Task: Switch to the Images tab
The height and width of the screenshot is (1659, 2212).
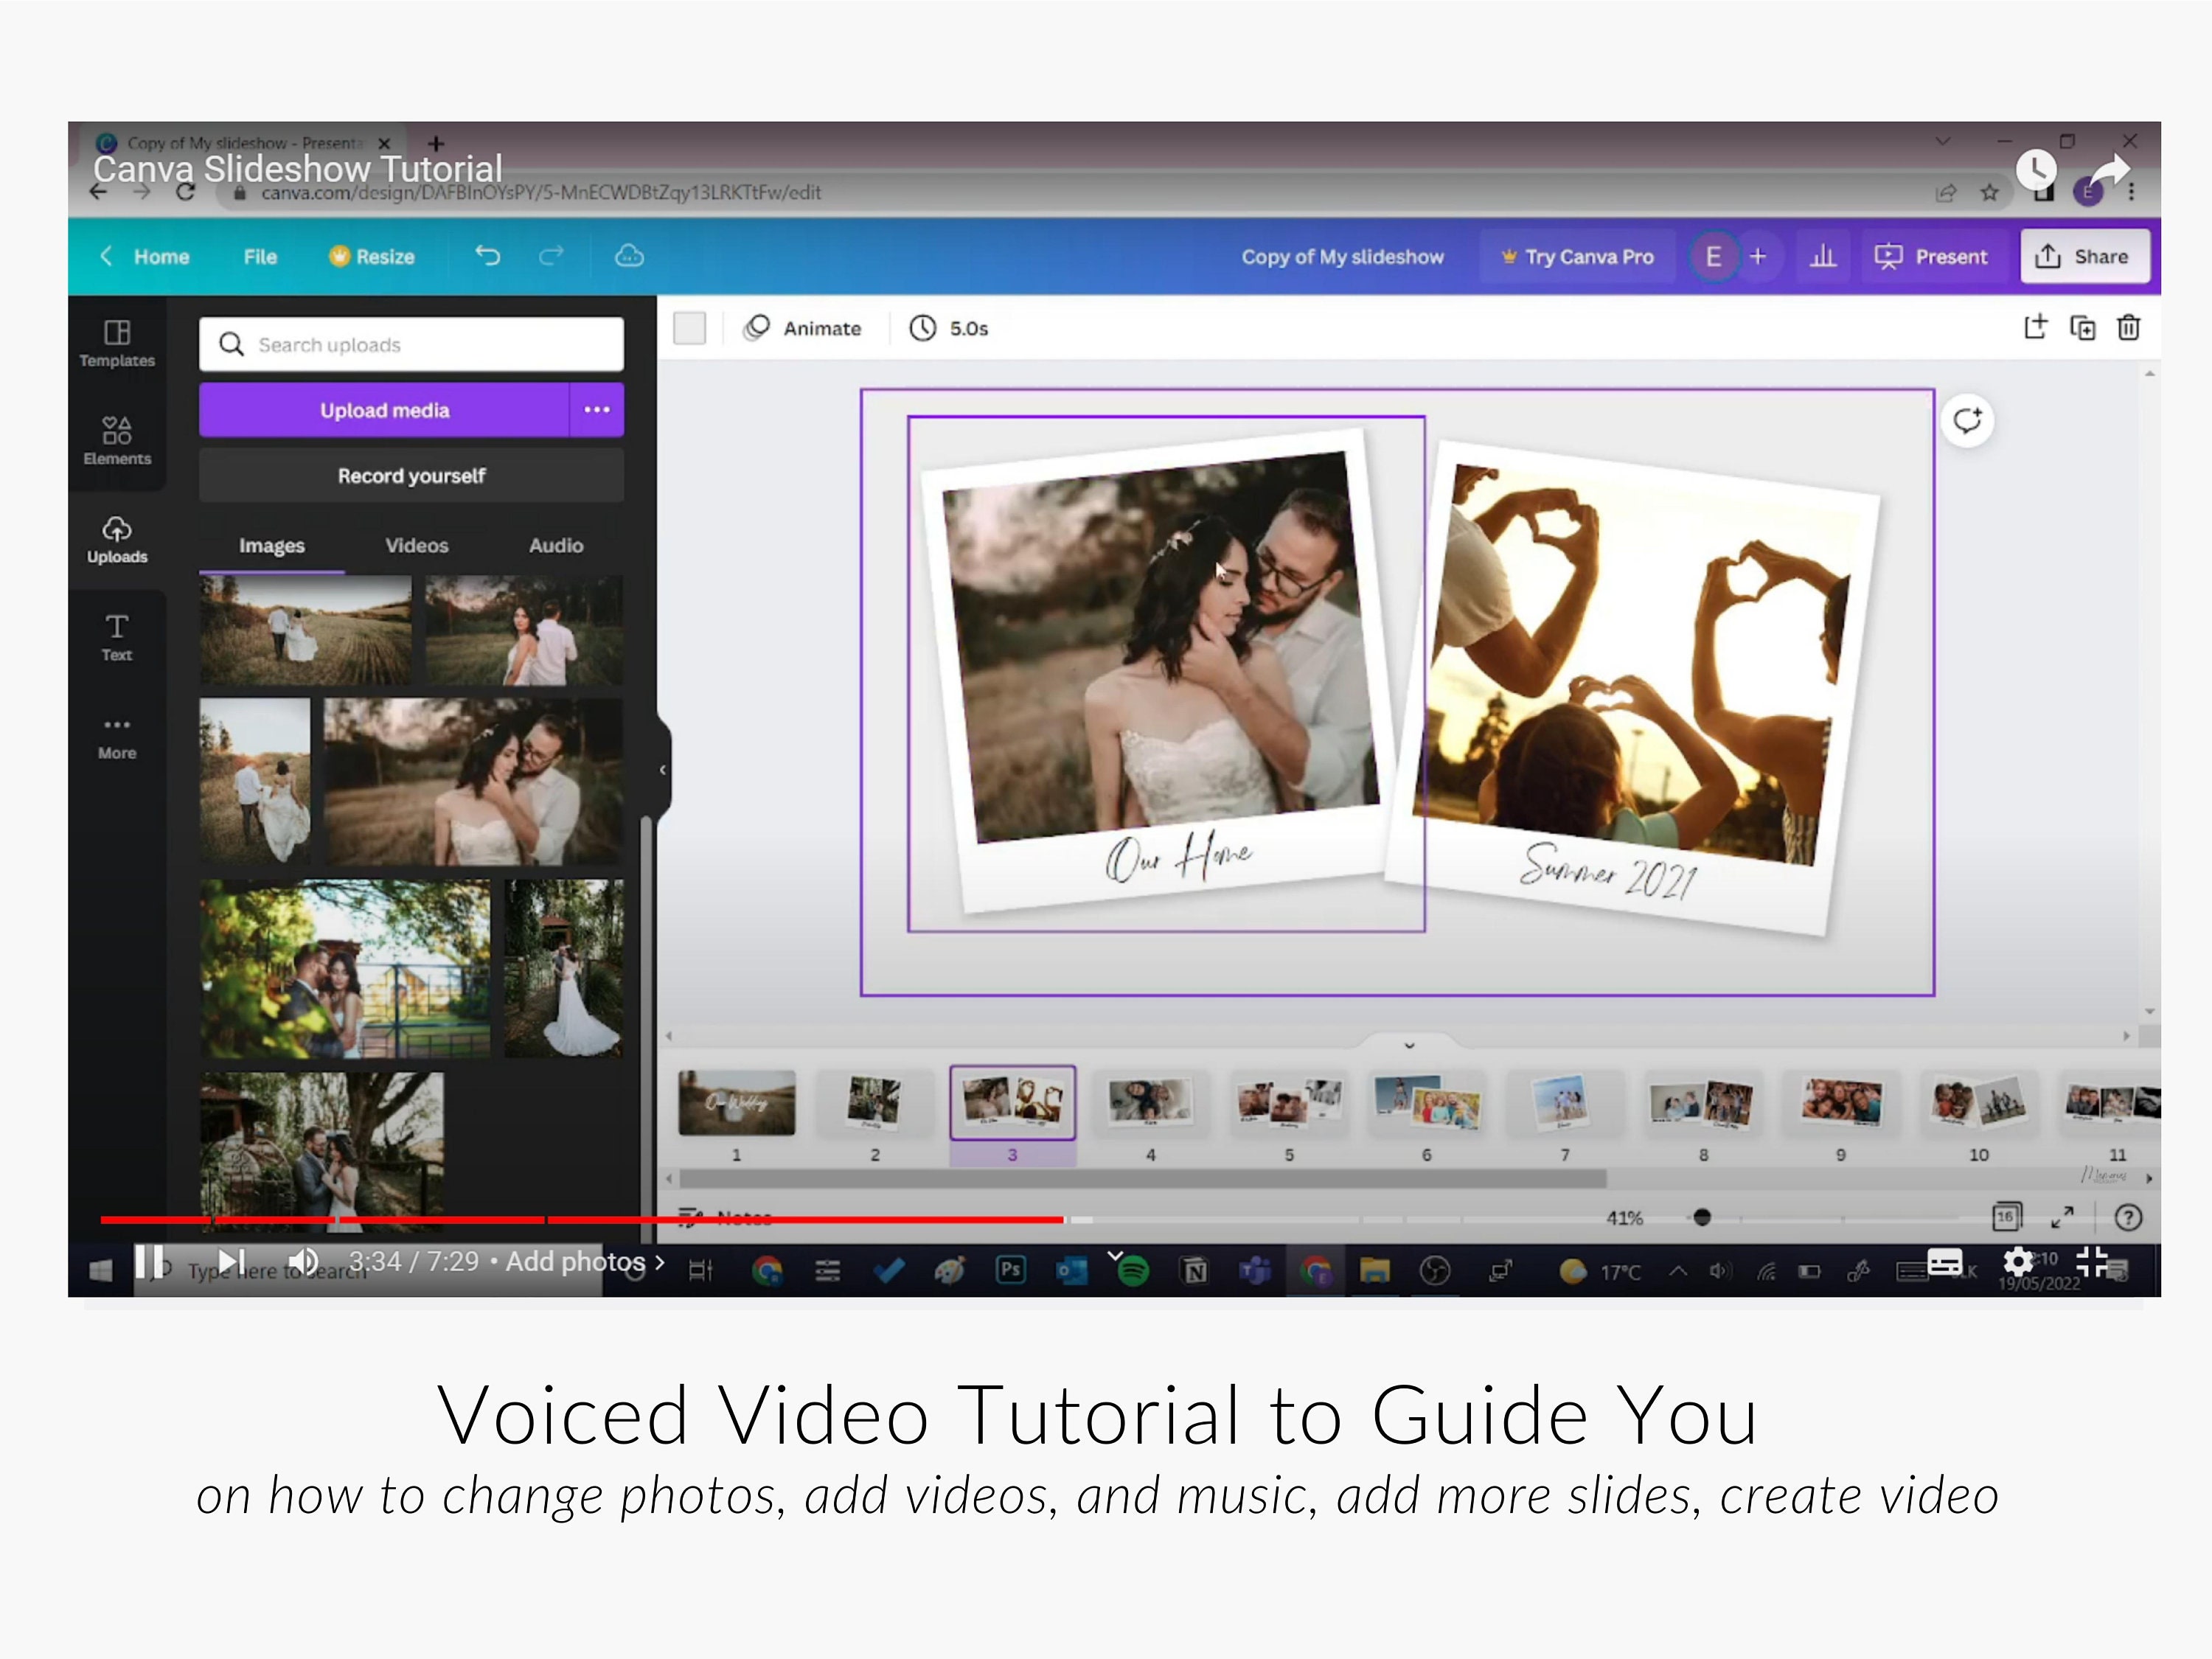Action: click(272, 546)
